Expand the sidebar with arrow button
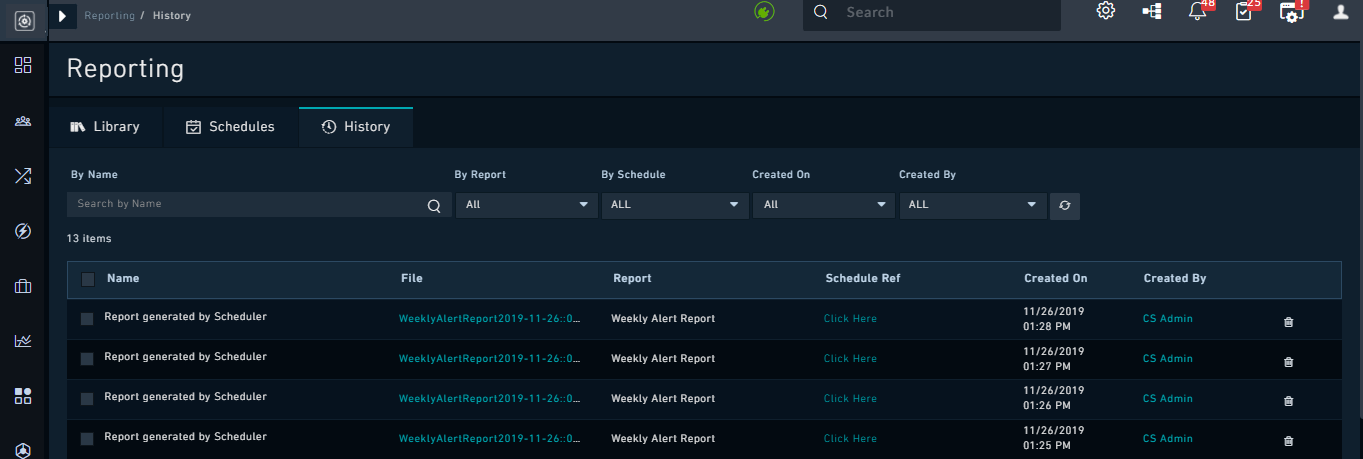Image resolution: width=1363 pixels, height=459 pixels. pyautogui.click(x=62, y=16)
